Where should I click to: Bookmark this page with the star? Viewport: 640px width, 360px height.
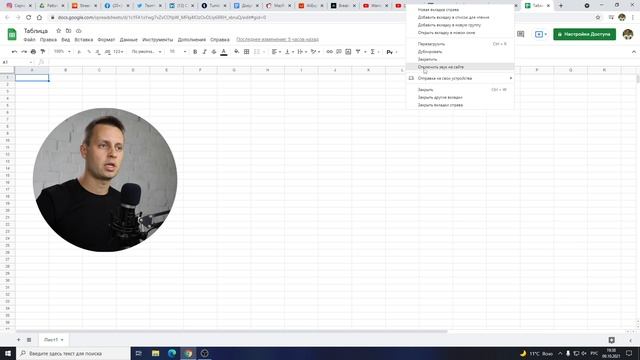pyautogui.click(x=598, y=18)
